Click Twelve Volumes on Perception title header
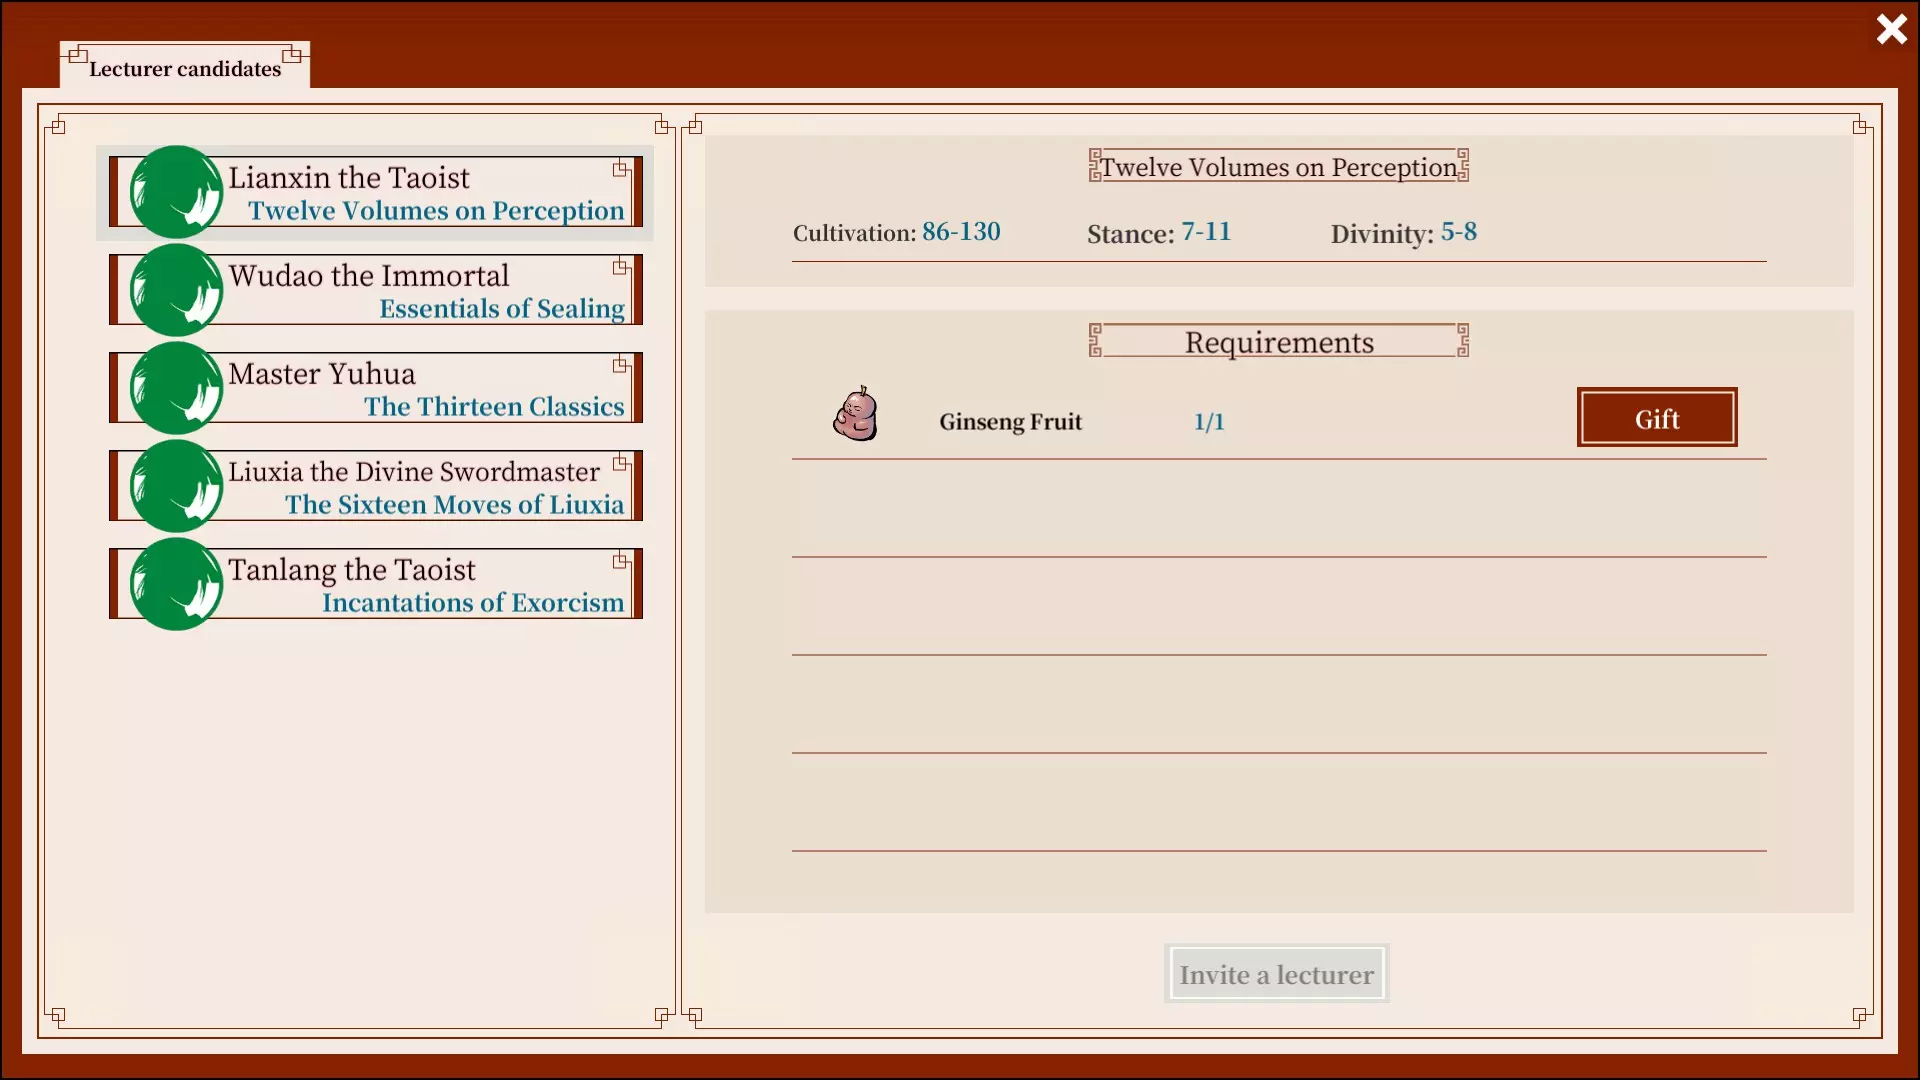Image resolution: width=1920 pixels, height=1080 pixels. [1278, 167]
